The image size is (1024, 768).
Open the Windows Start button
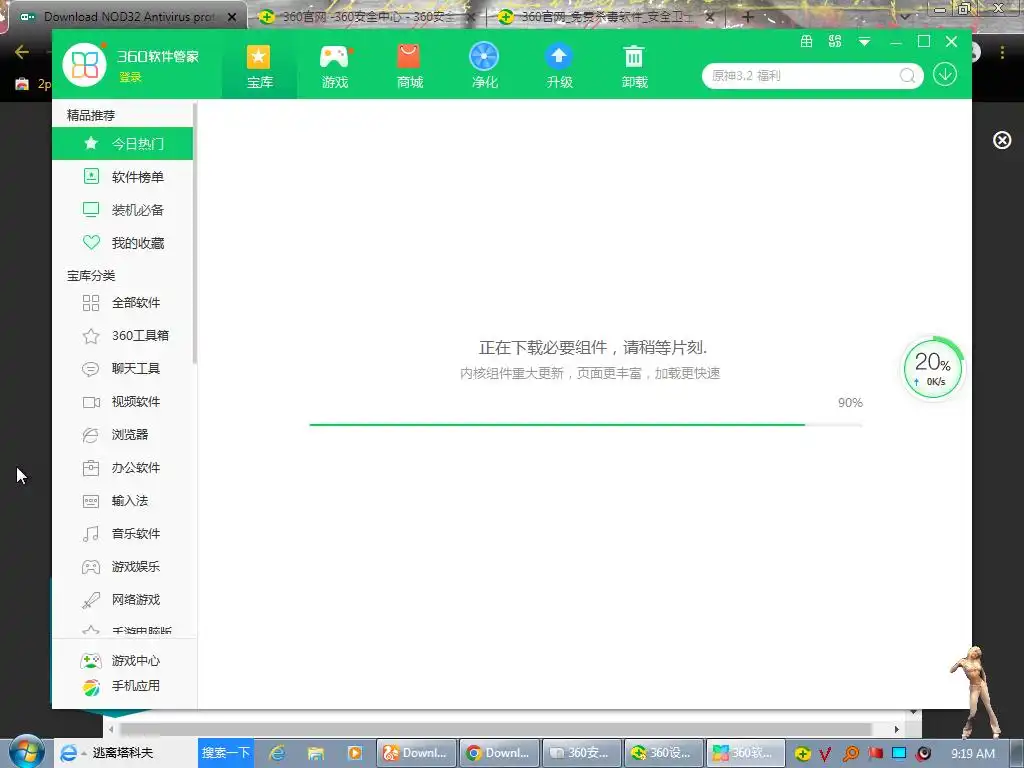click(x=26, y=752)
